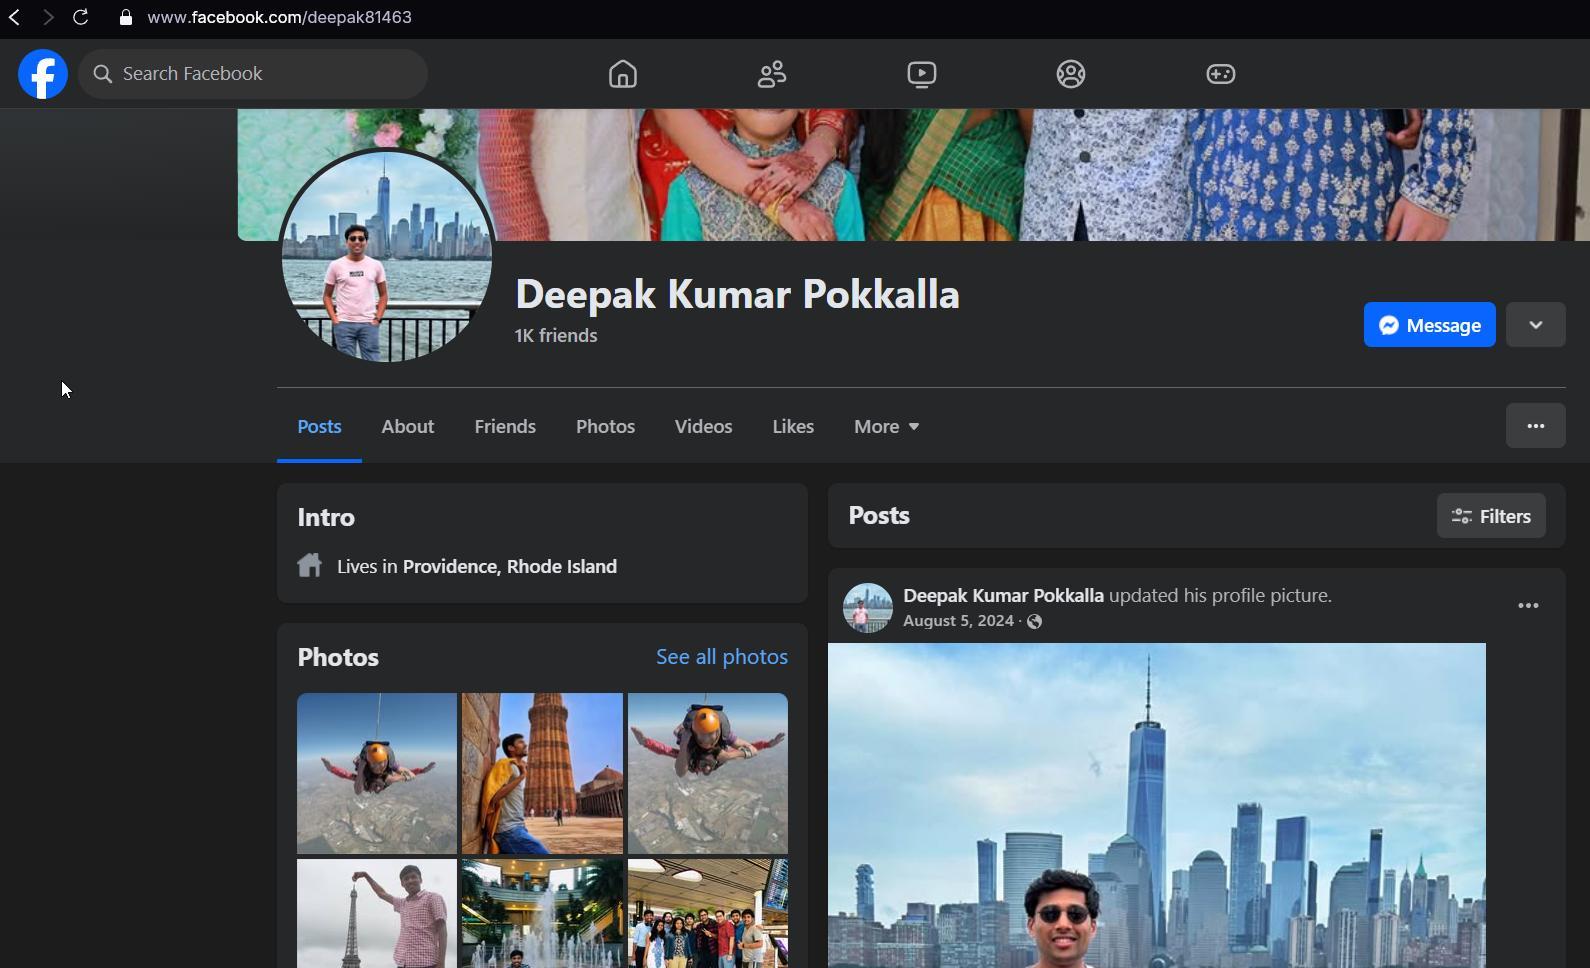Screen dimensions: 1590x968
Task: Open the post's three-dot options menu
Action: point(1528,606)
